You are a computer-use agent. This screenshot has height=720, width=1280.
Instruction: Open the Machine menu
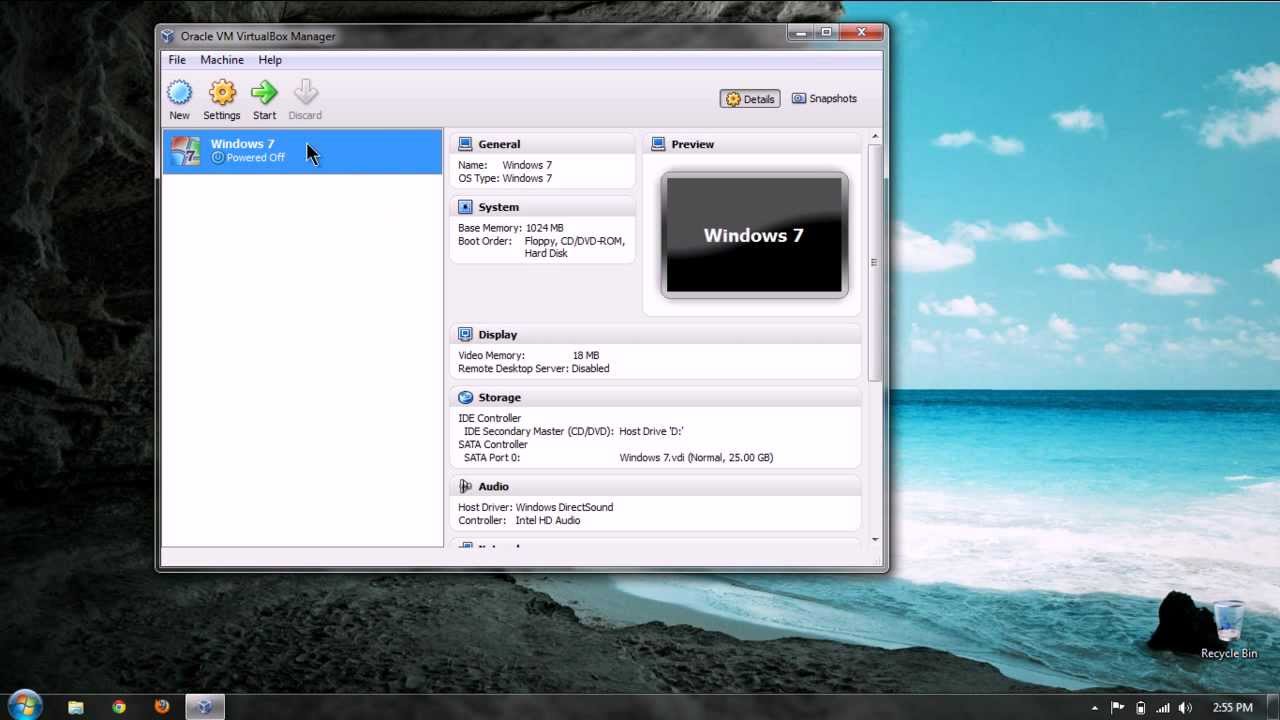click(x=222, y=60)
